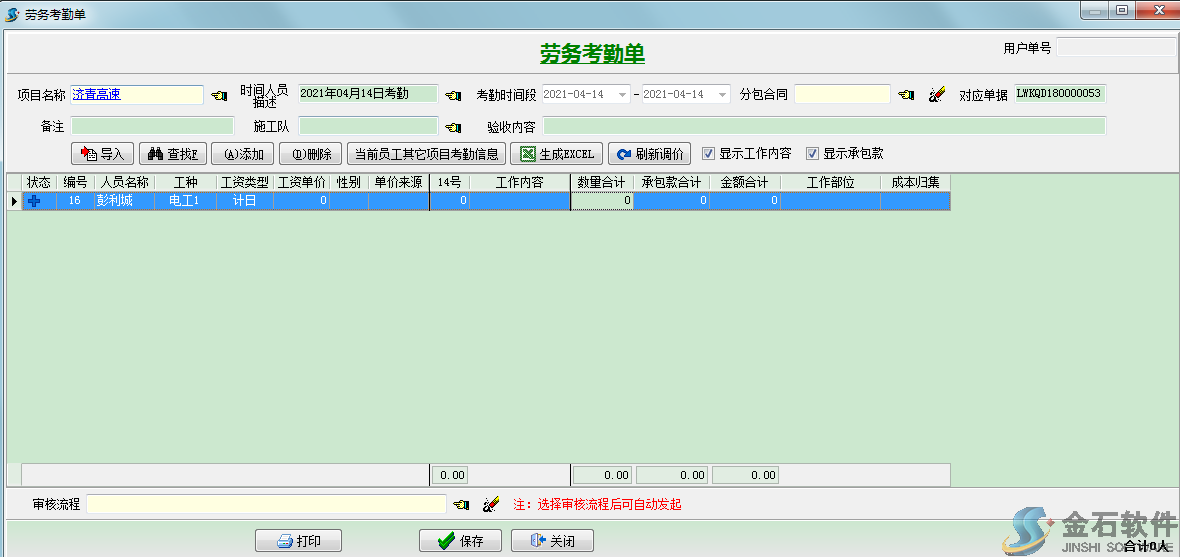This screenshot has height=557, width=1180.
Task: Select the 彭利城 name cell in the table
Action: click(x=123, y=201)
